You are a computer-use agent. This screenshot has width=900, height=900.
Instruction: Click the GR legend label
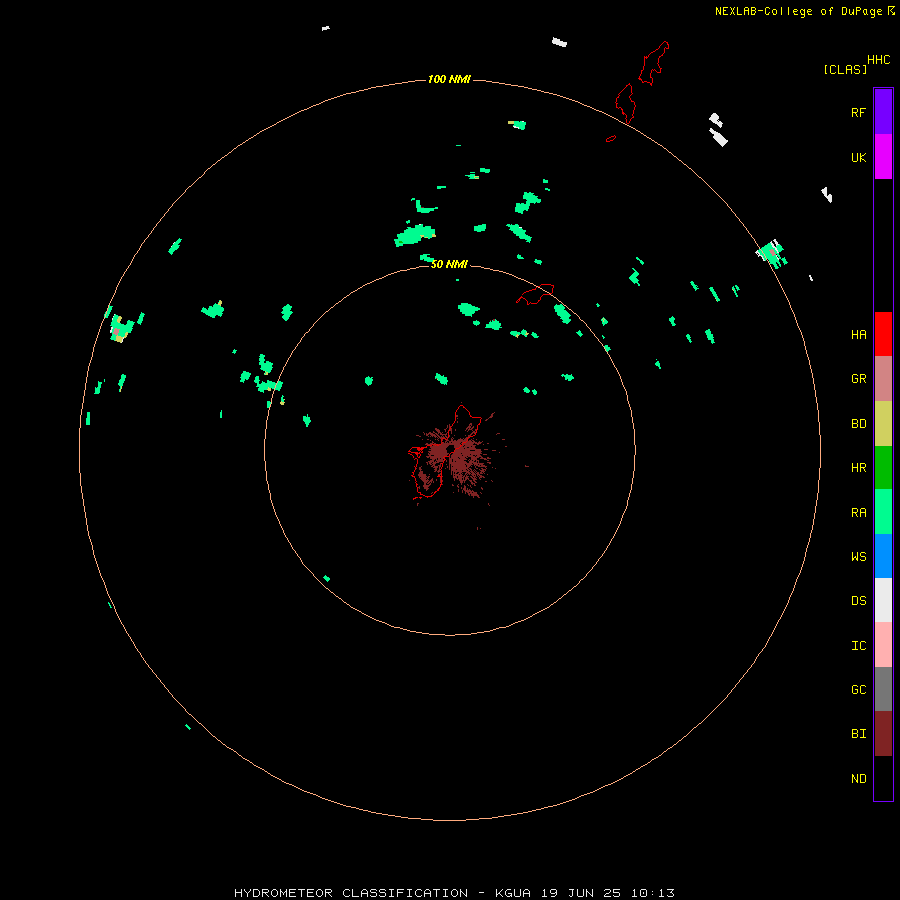pos(858,379)
